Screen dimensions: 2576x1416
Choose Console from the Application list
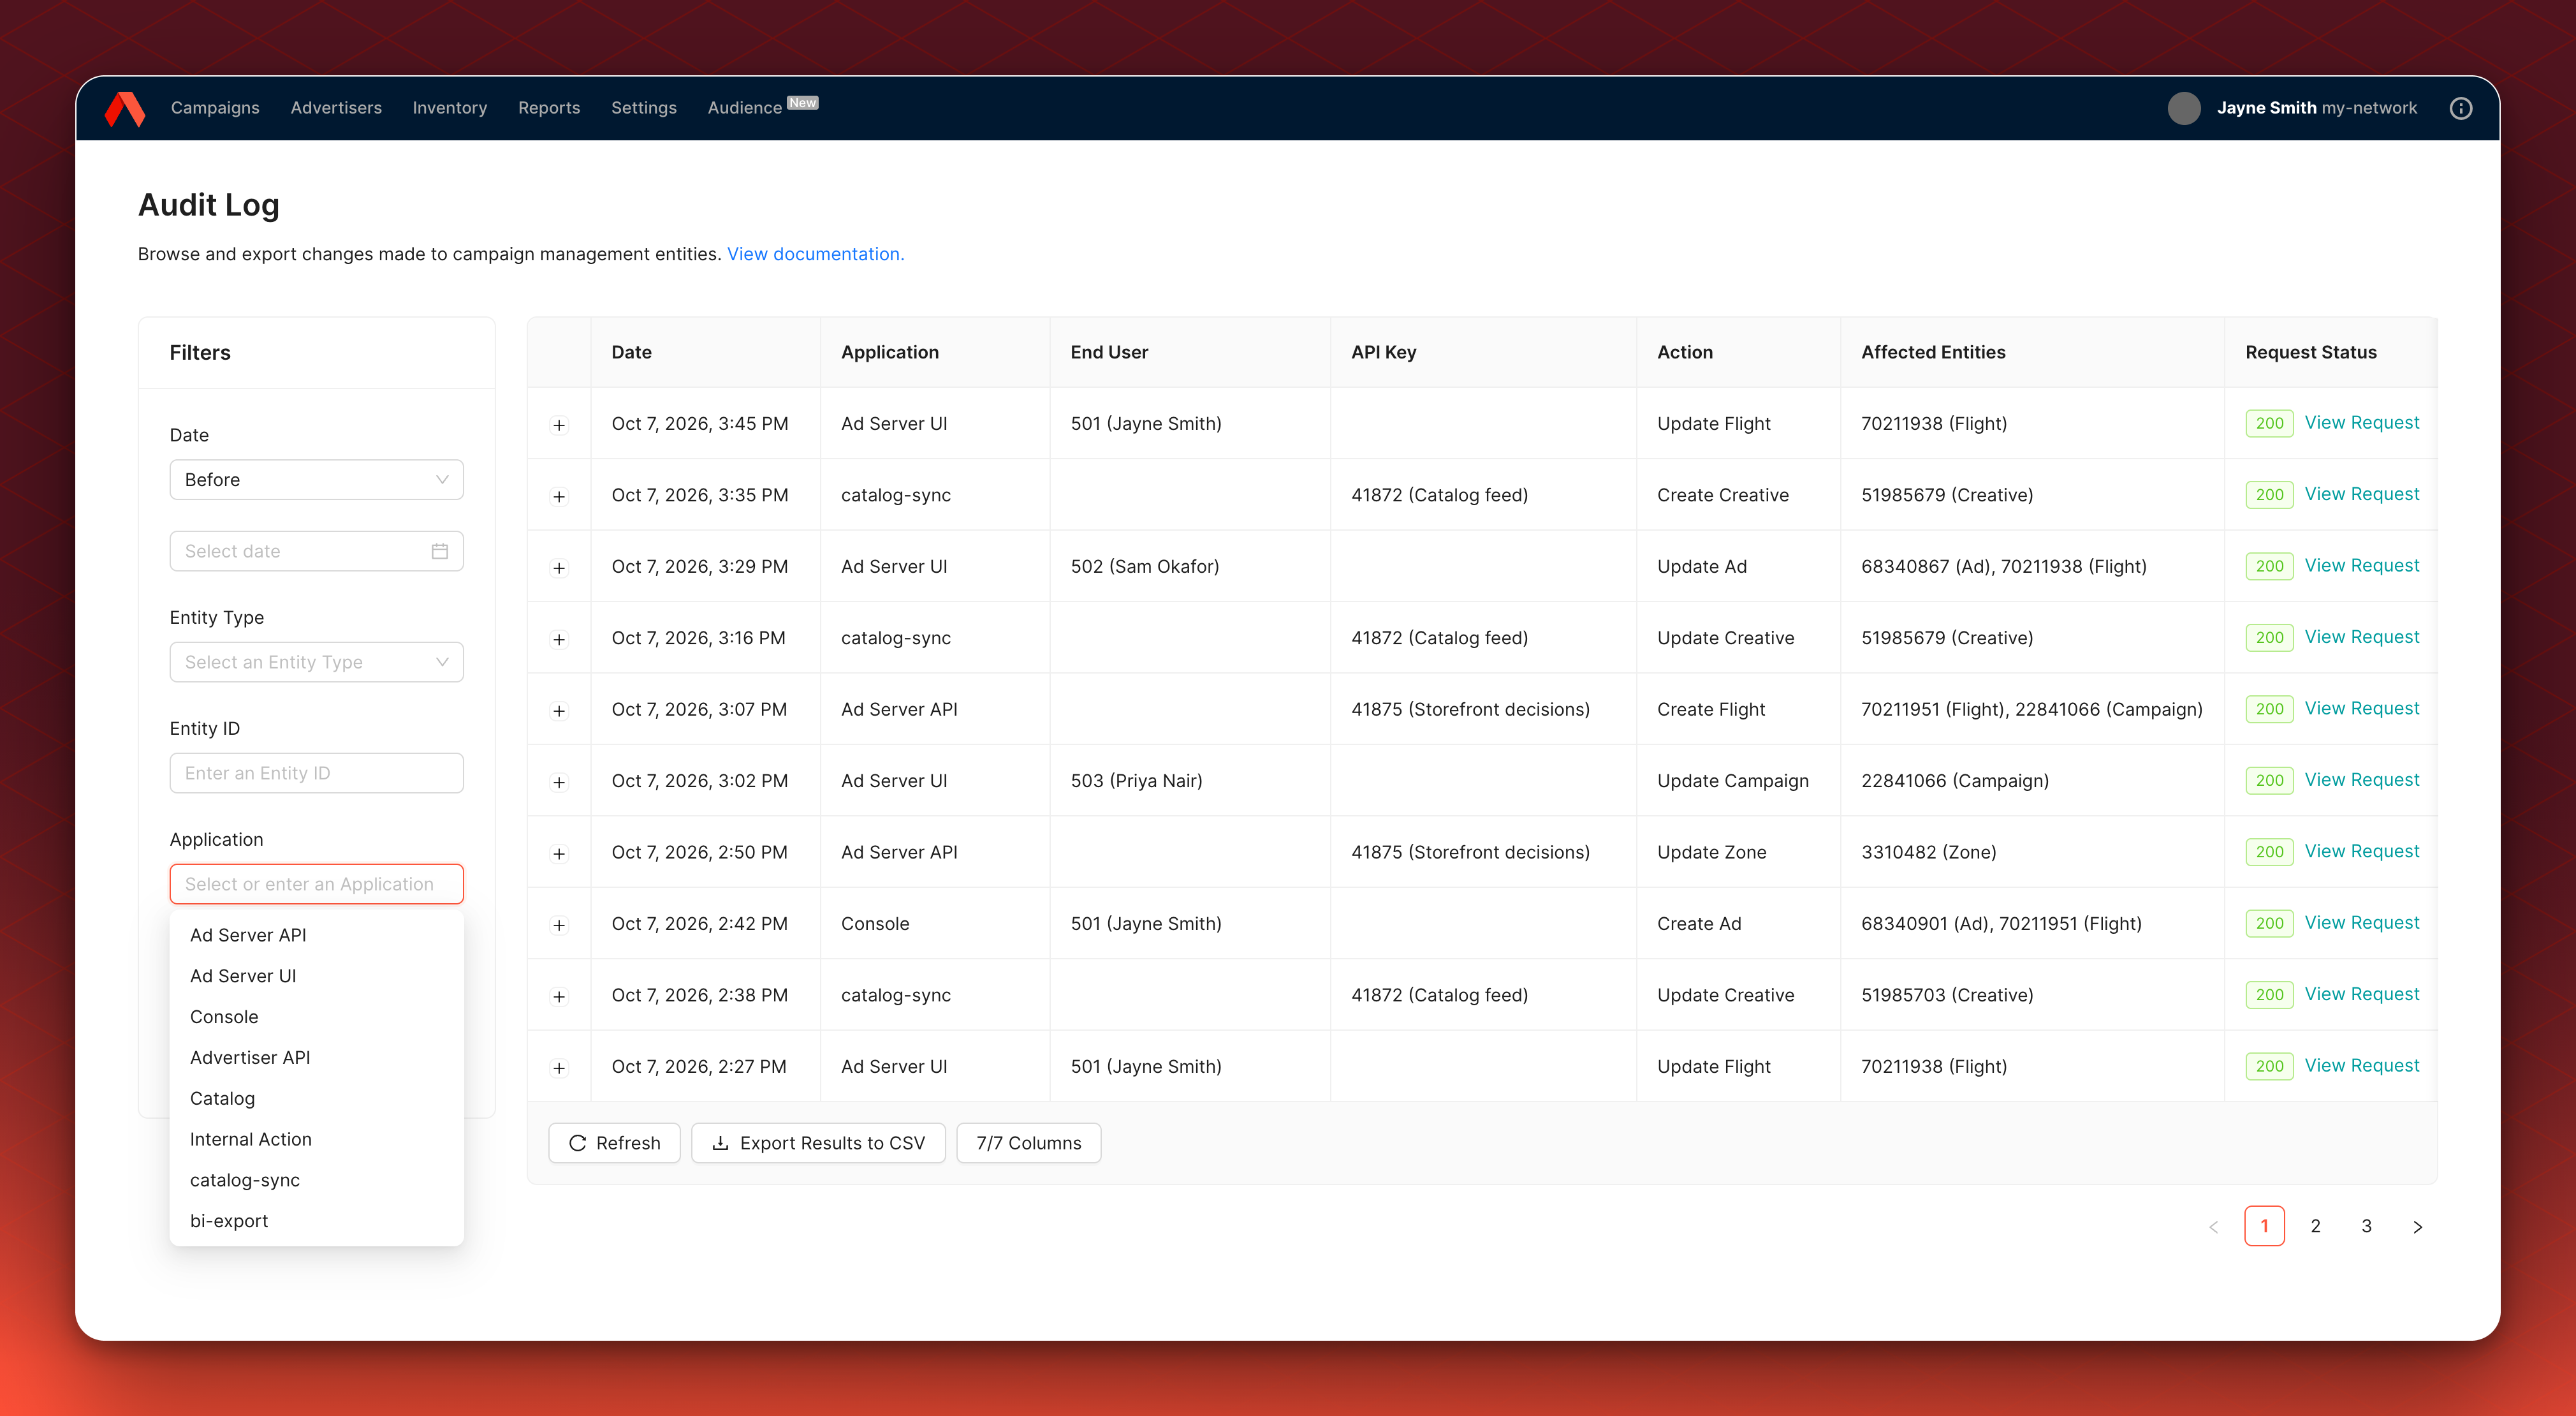[316, 1017]
